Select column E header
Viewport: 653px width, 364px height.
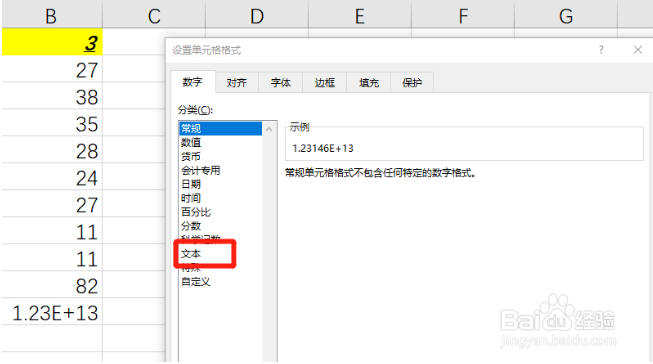360,16
